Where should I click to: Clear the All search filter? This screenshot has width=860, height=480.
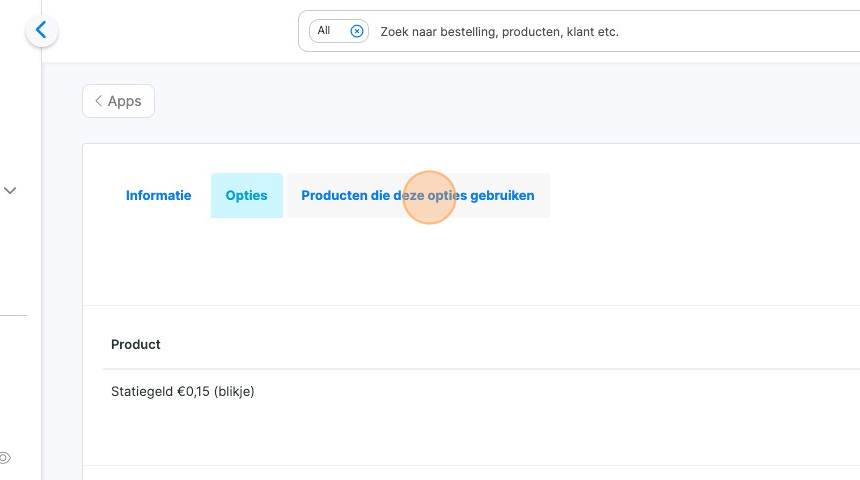coord(357,31)
